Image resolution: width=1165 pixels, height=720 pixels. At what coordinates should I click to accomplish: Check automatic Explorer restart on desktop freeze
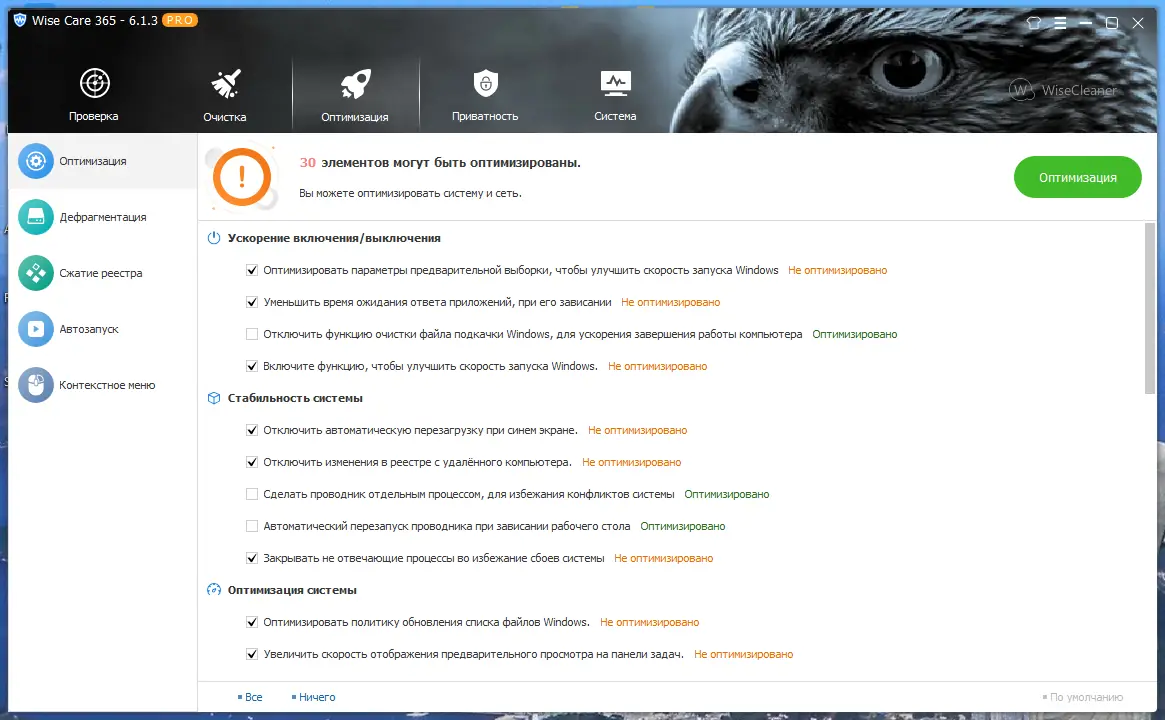(x=252, y=526)
